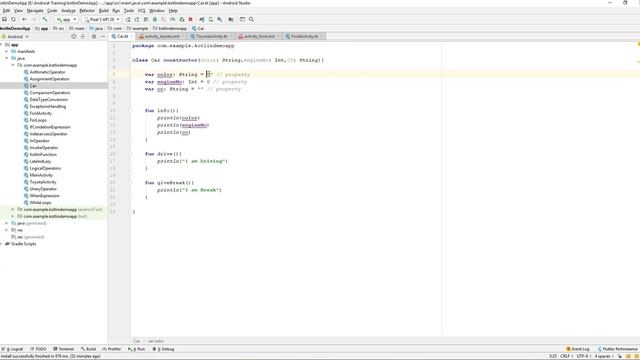The image size is (640, 360).
Task: Expand the java (generated) folder
Action: (7, 223)
